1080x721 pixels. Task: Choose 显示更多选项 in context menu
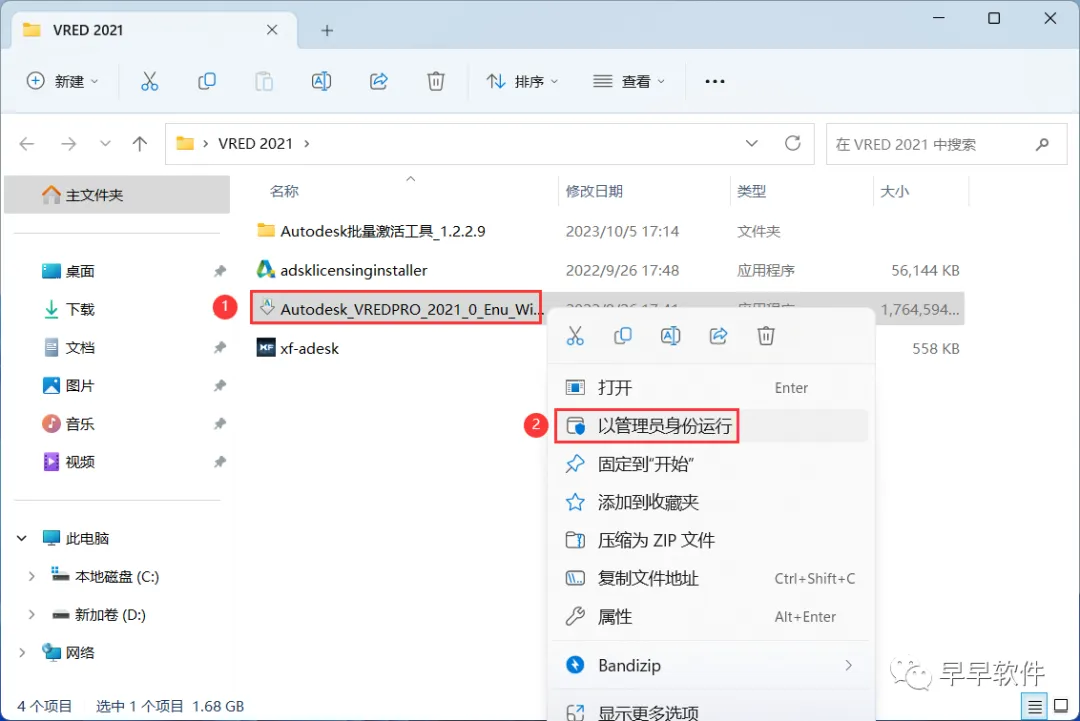coord(712,711)
